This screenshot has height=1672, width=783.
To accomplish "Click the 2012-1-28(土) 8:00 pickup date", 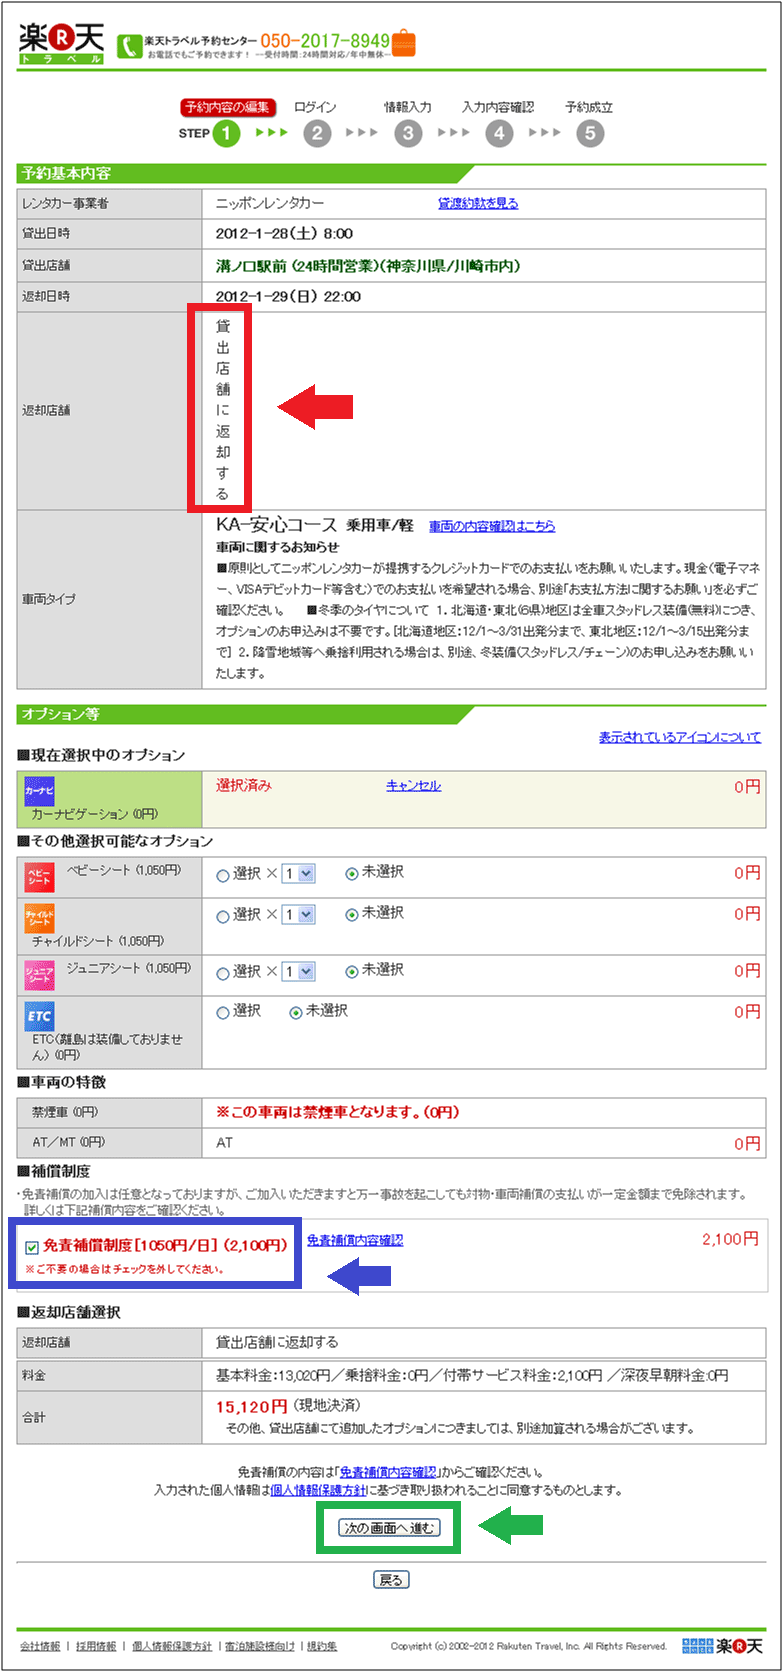I will pos(285,233).
